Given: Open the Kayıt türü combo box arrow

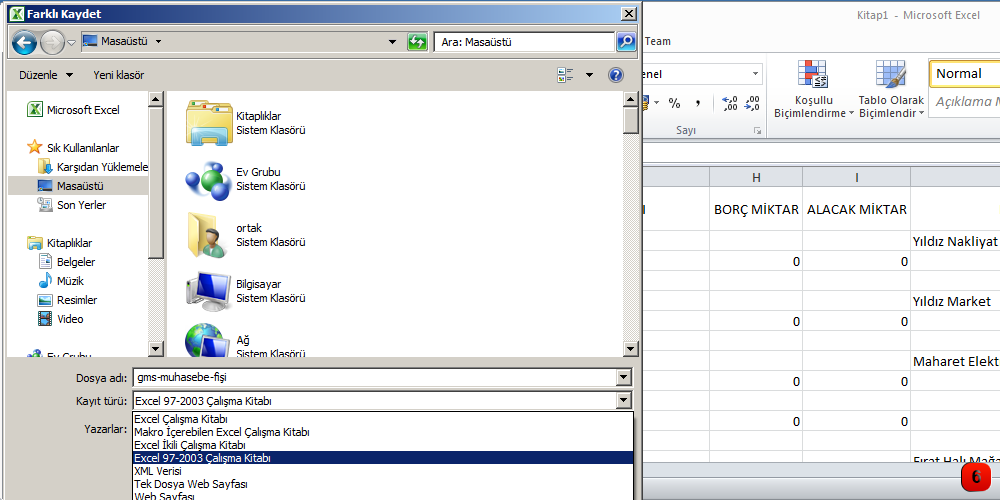Looking at the screenshot, I should [624, 401].
